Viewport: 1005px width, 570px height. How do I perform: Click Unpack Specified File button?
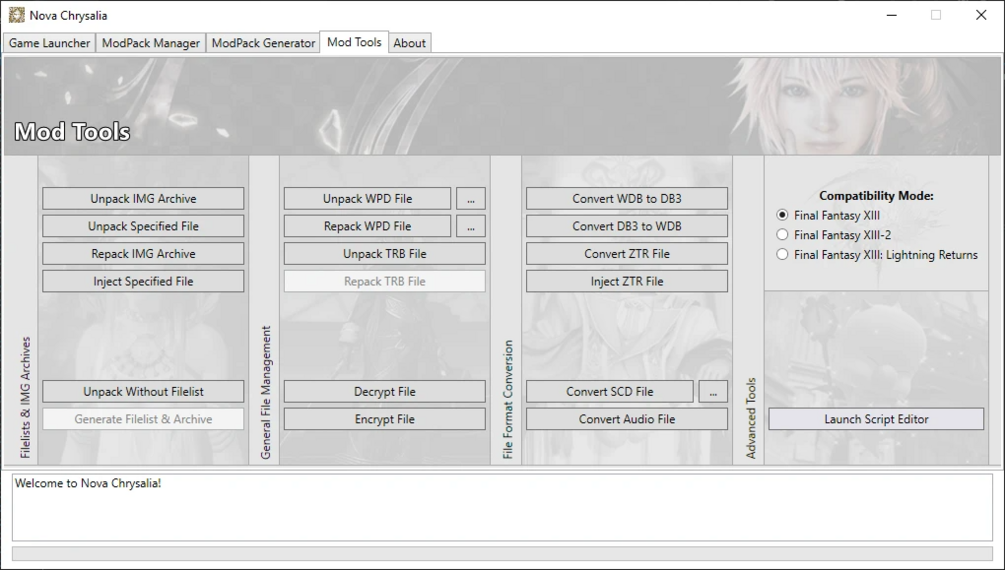point(143,226)
